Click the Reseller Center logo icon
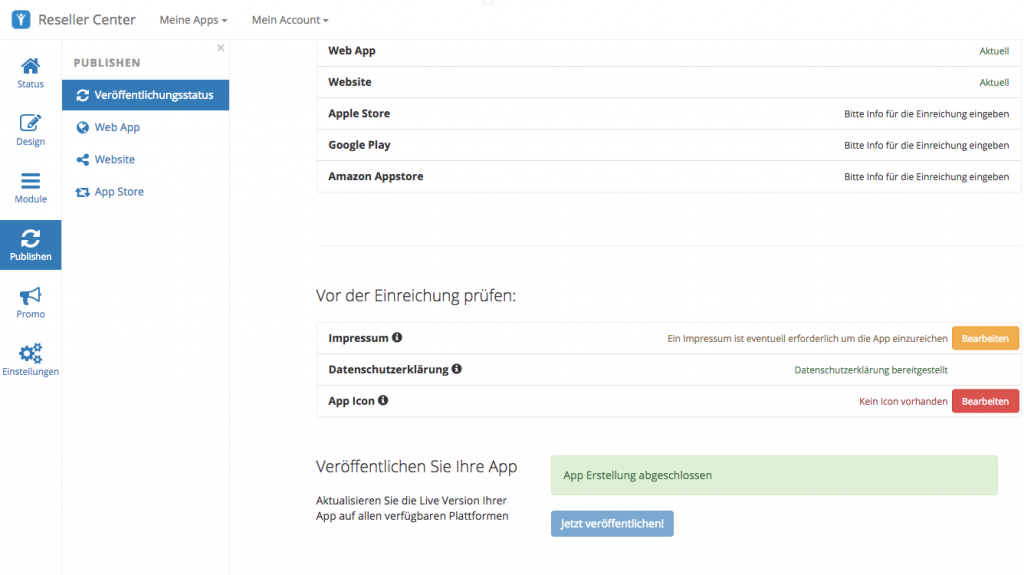The height and width of the screenshot is (575, 1024). coord(21,20)
